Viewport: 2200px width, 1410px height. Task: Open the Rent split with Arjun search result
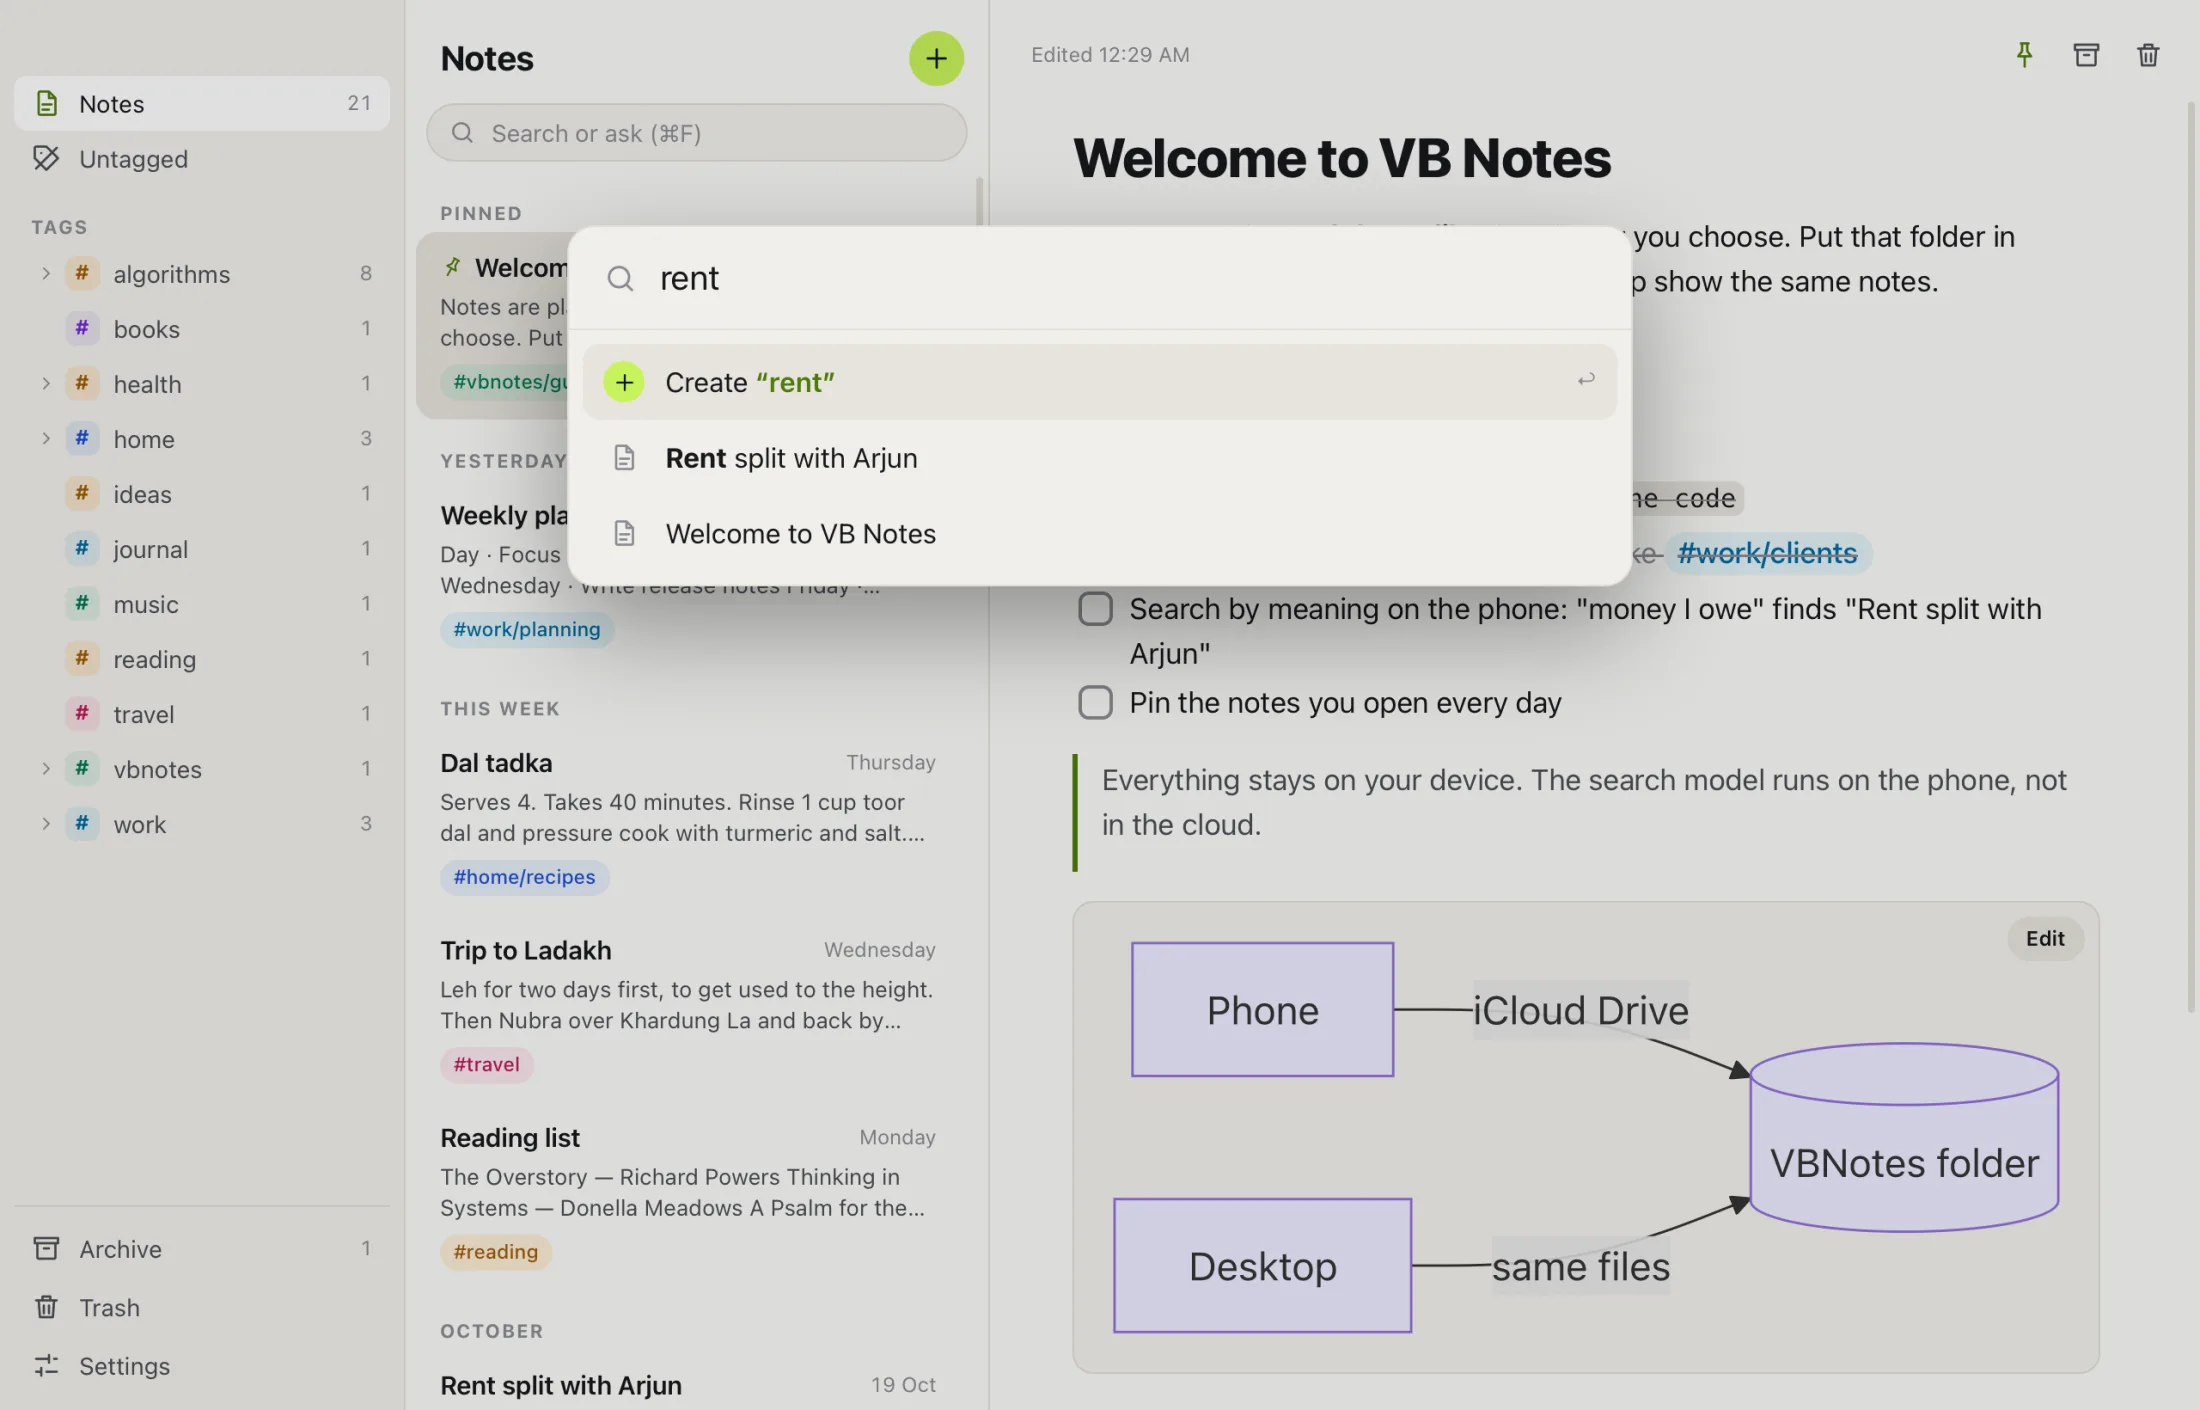[1099, 458]
